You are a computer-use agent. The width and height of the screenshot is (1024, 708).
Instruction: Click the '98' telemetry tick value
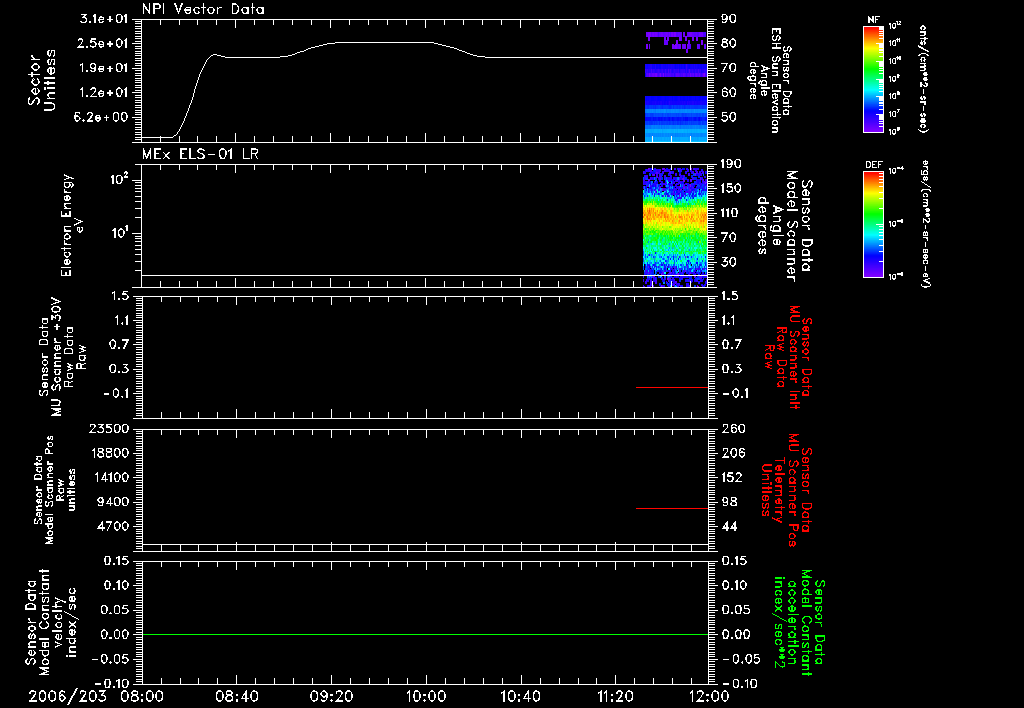coord(729,502)
